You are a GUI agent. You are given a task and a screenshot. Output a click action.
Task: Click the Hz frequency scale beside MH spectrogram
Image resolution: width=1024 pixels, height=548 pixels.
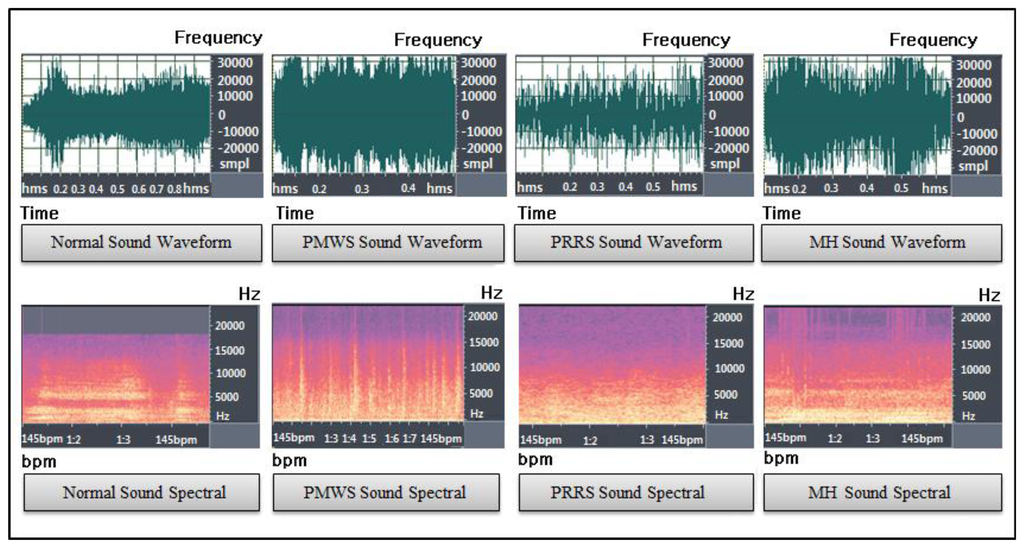coord(976,365)
